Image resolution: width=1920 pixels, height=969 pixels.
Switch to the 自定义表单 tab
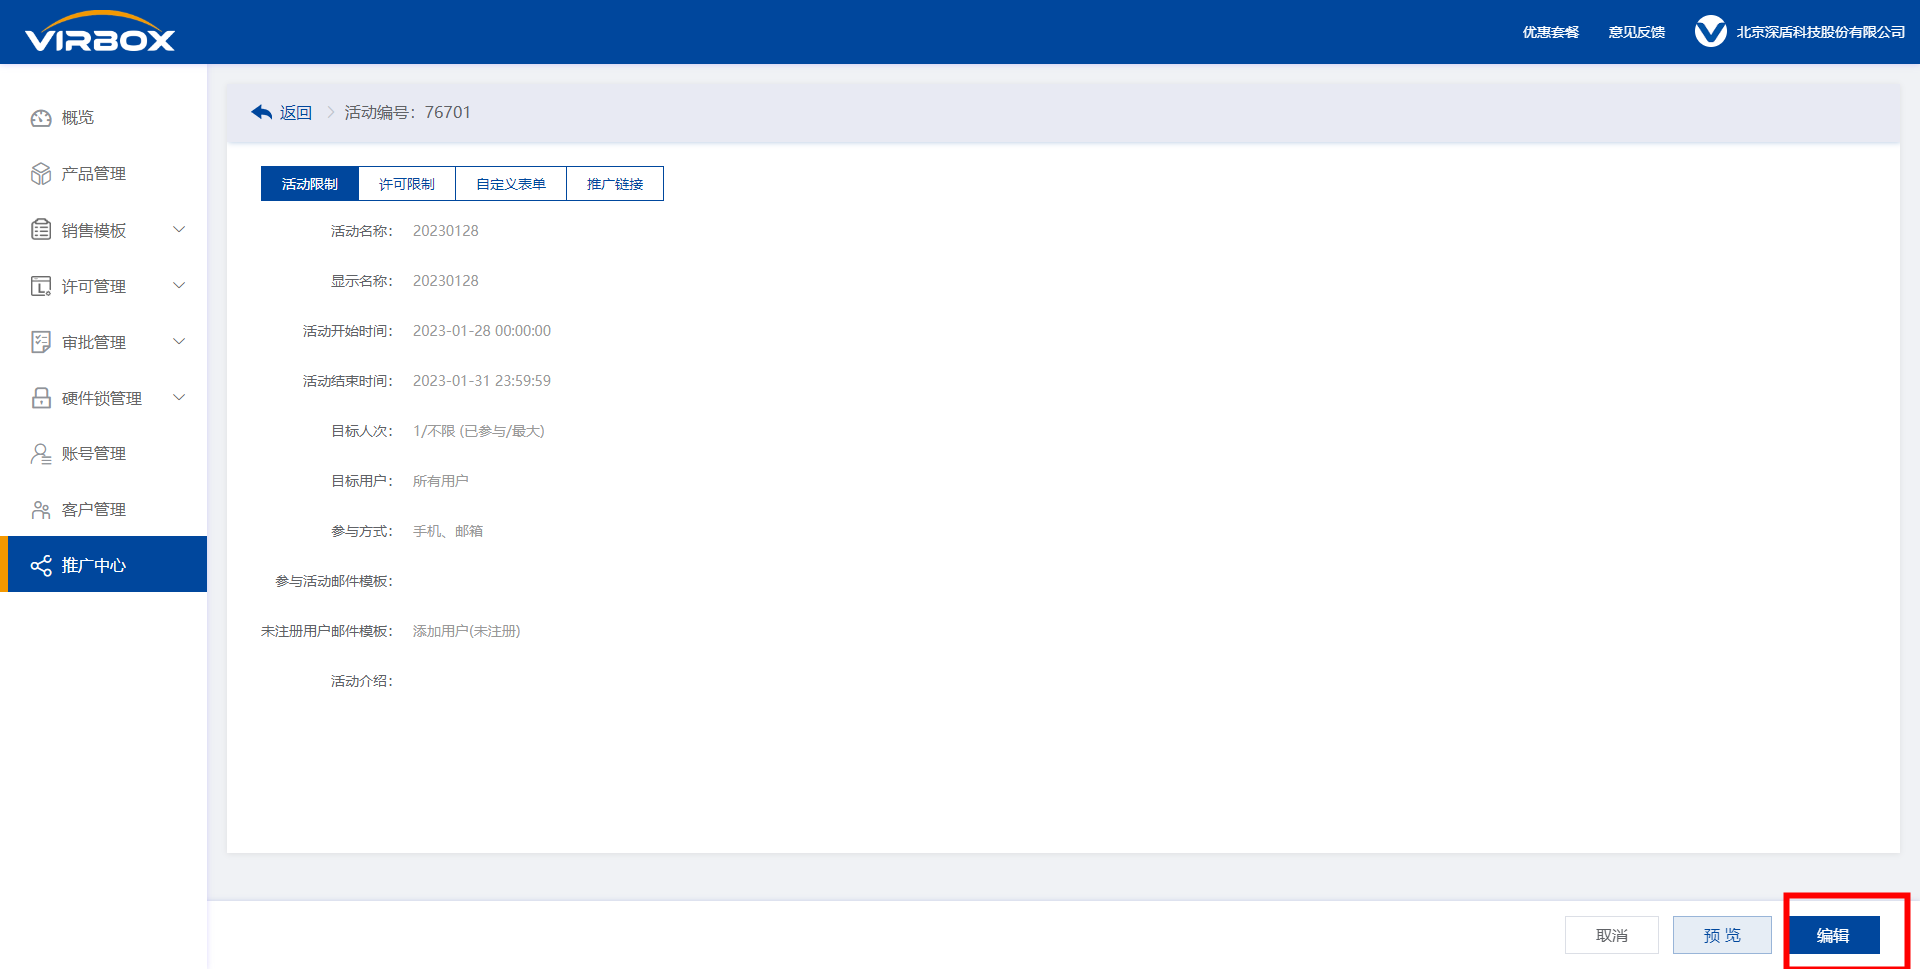511,184
